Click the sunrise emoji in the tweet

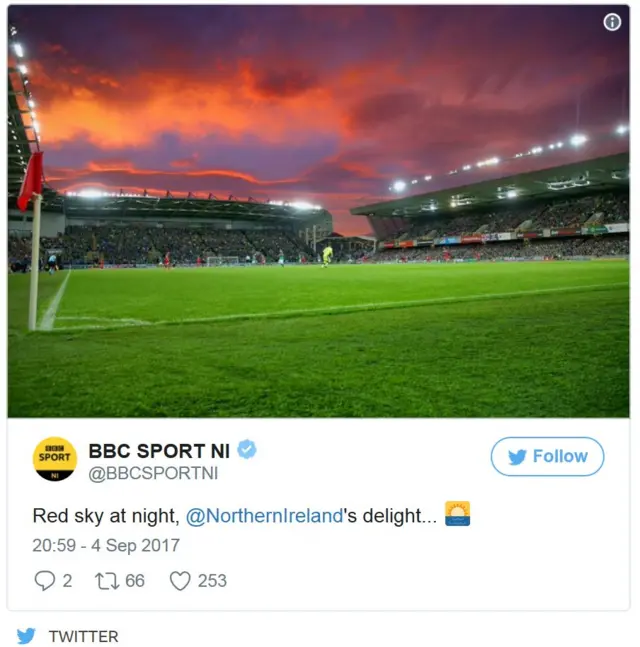(x=457, y=514)
